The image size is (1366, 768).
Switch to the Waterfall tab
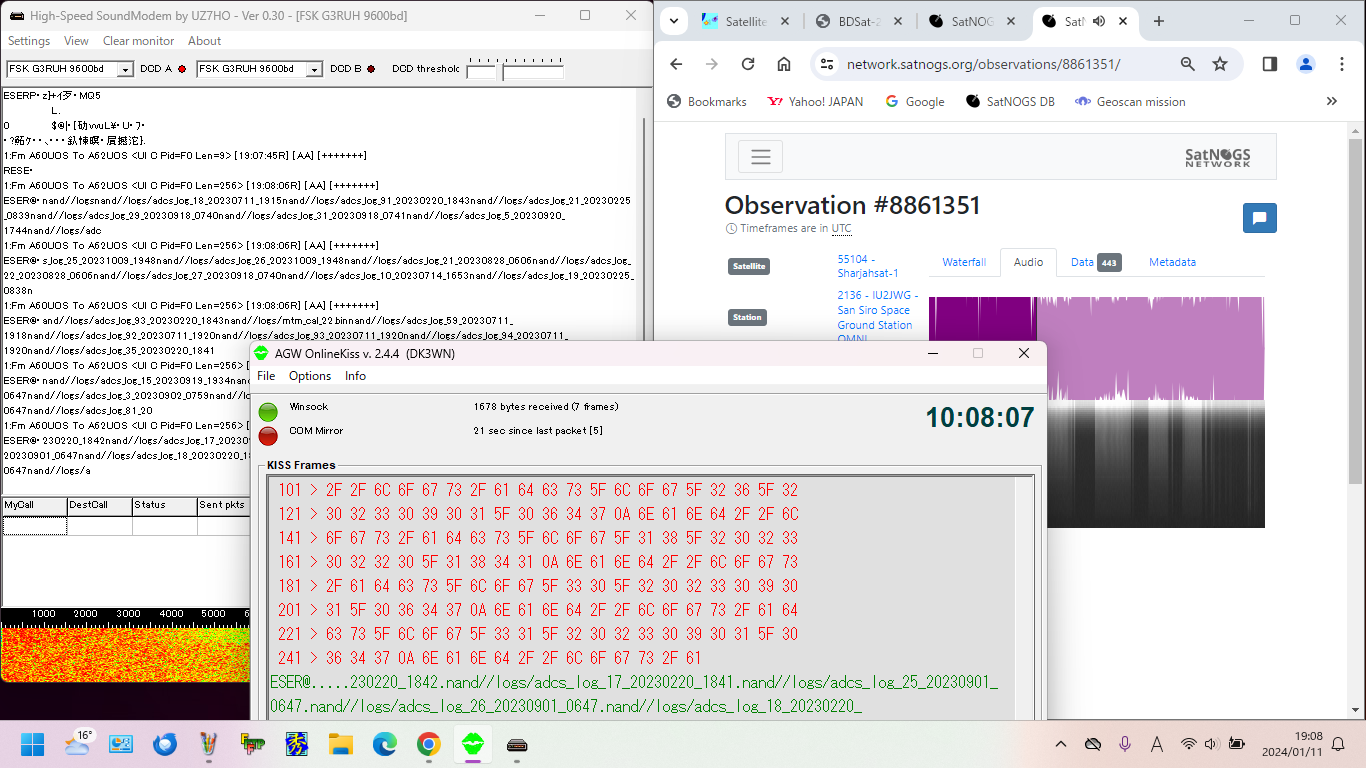pos(963,262)
